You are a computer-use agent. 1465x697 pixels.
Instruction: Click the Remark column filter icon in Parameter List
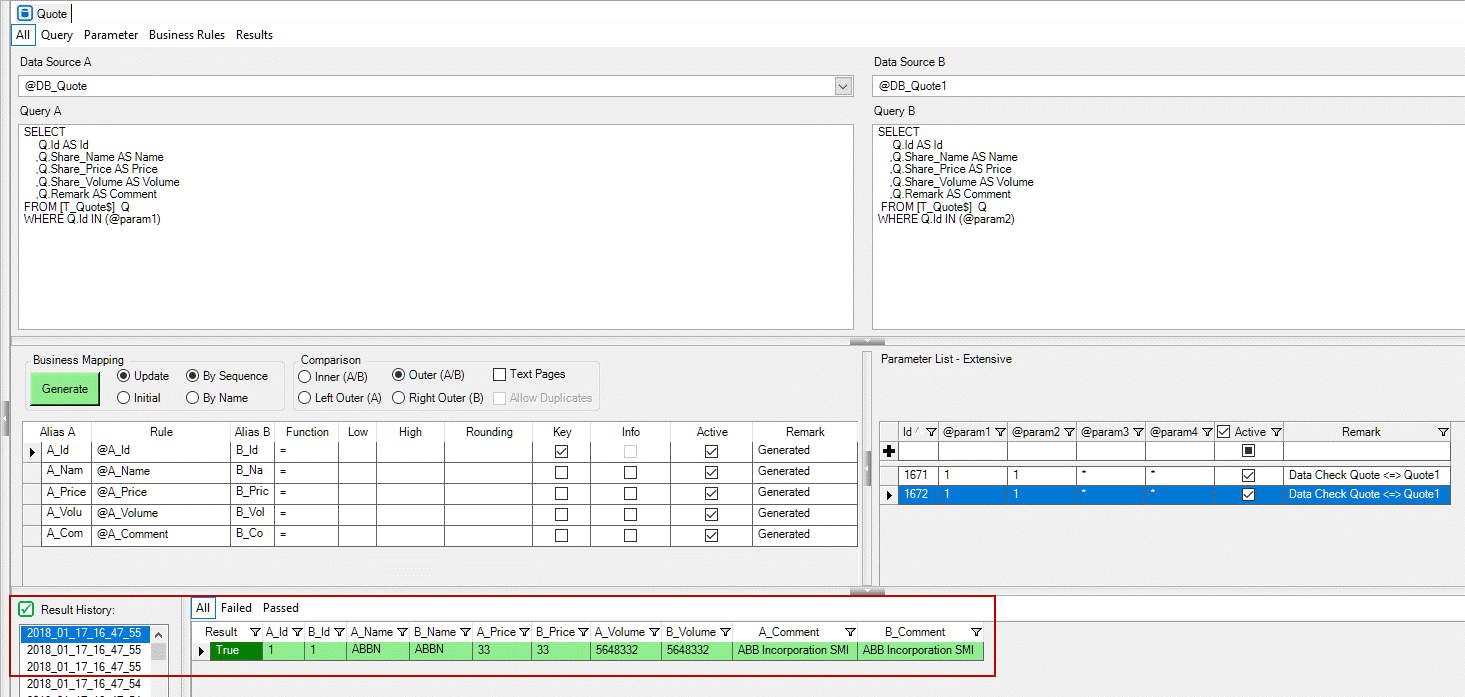pyautogui.click(x=1442, y=432)
